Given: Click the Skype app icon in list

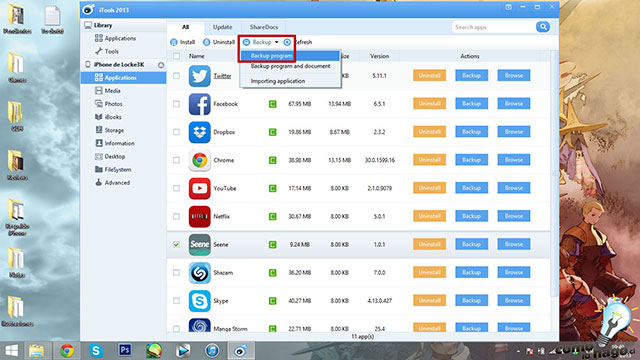Looking at the screenshot, I should [199, 301].
